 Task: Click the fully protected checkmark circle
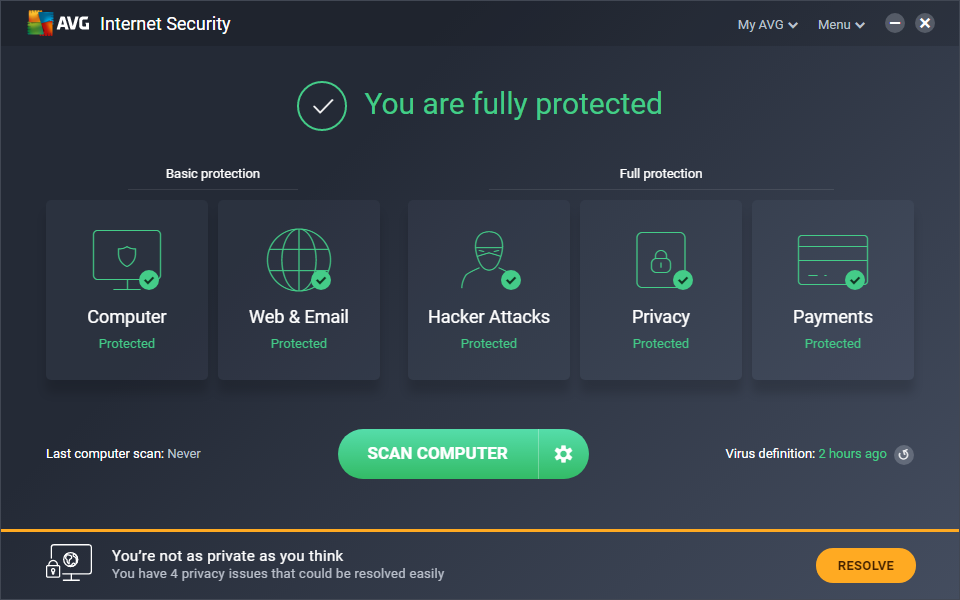click(x=322, y=105)
